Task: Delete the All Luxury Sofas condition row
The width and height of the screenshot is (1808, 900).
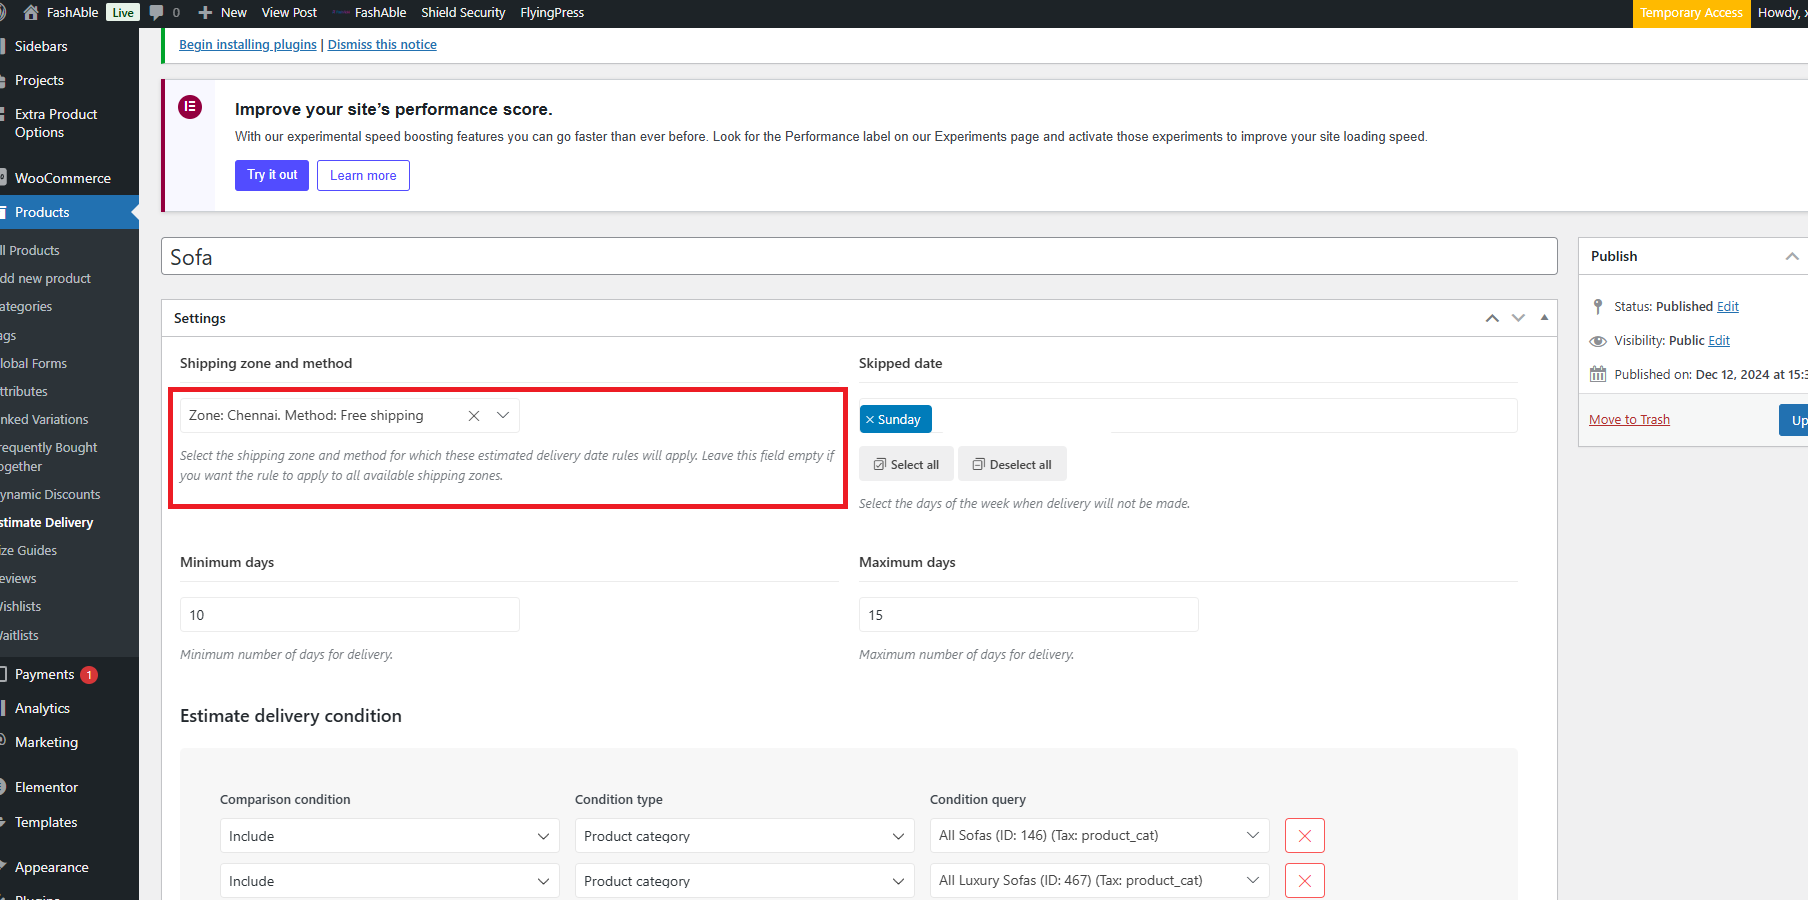Action: 1305,881
